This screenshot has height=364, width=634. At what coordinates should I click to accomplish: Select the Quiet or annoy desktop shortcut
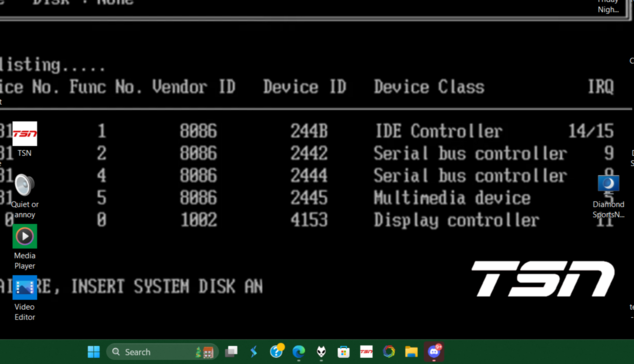click(24, 196)
